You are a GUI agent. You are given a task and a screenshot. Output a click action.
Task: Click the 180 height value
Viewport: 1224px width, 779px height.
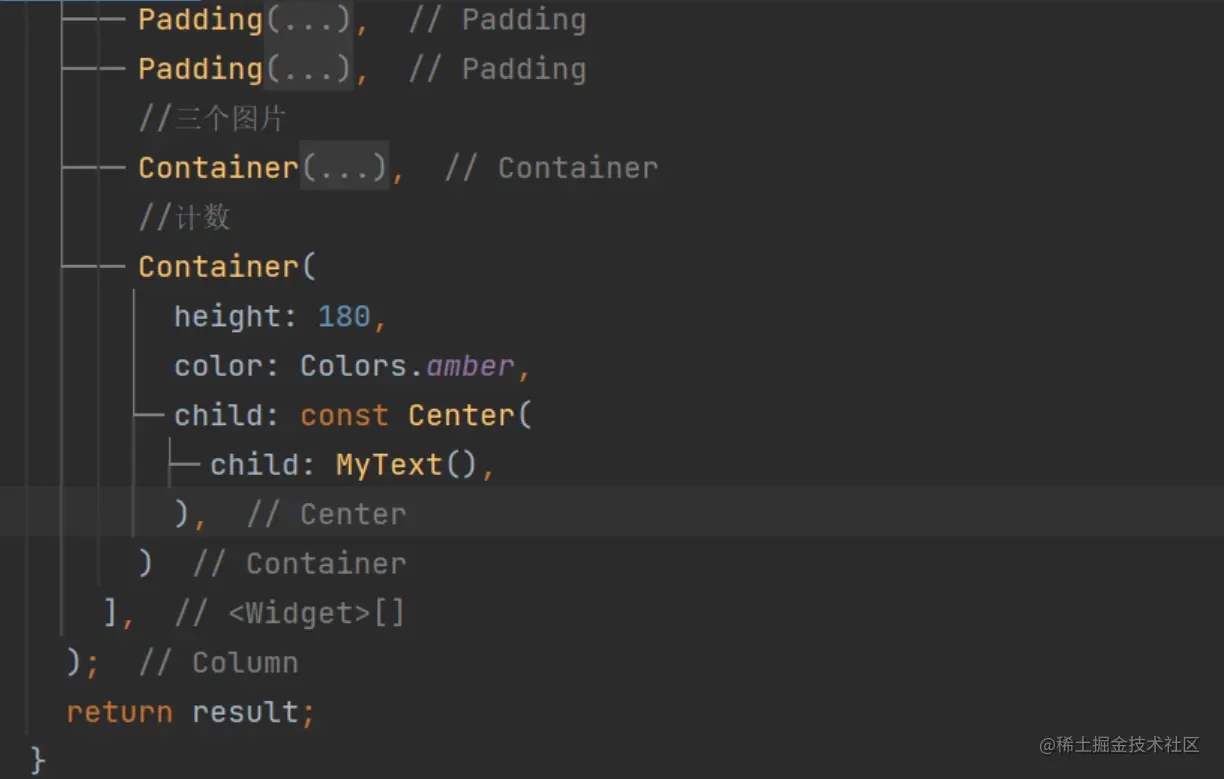click(x=344, y=316)
